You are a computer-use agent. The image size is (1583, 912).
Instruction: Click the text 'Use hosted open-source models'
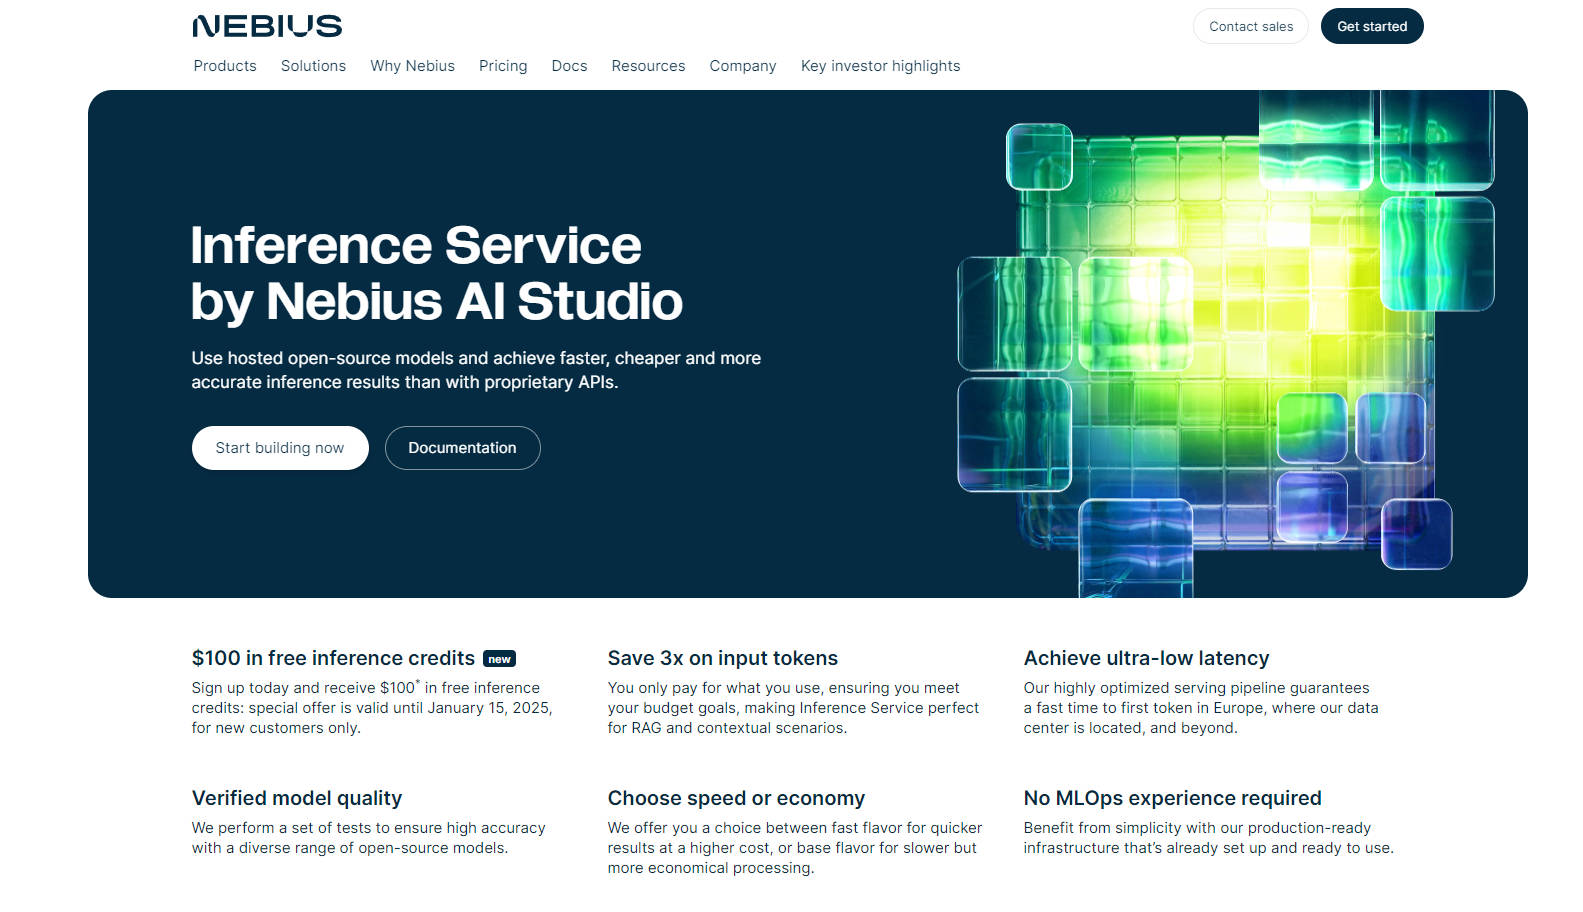322,358
